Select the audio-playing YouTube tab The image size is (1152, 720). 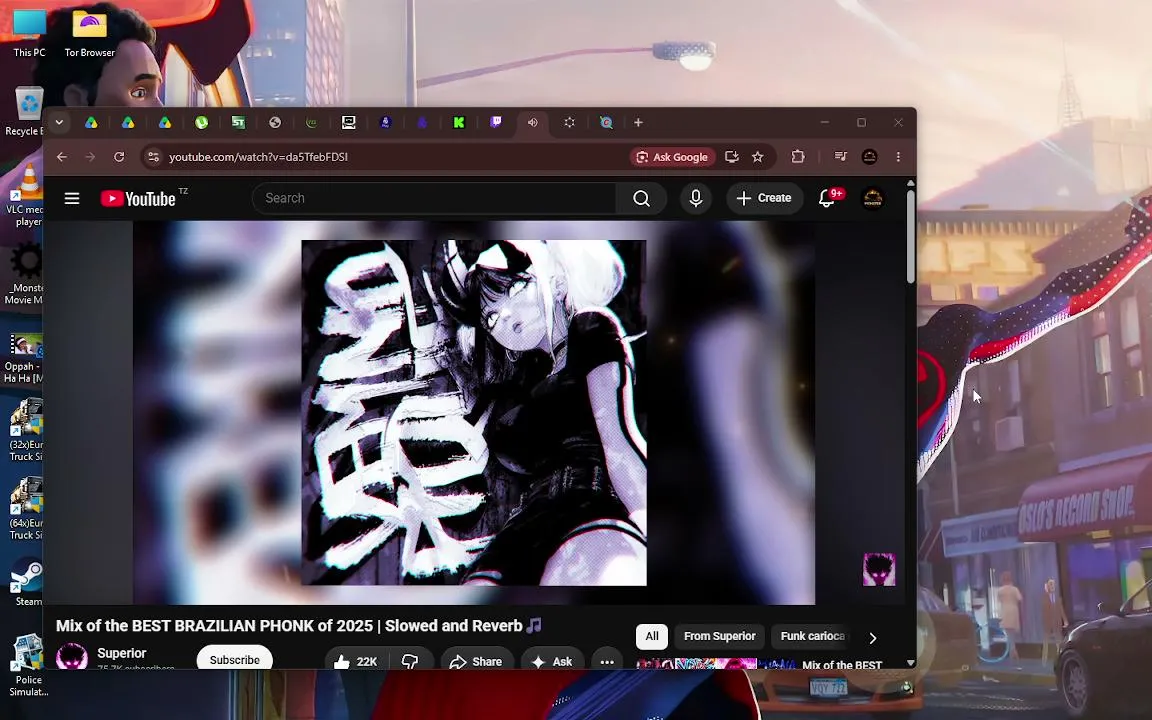[533, 123]
